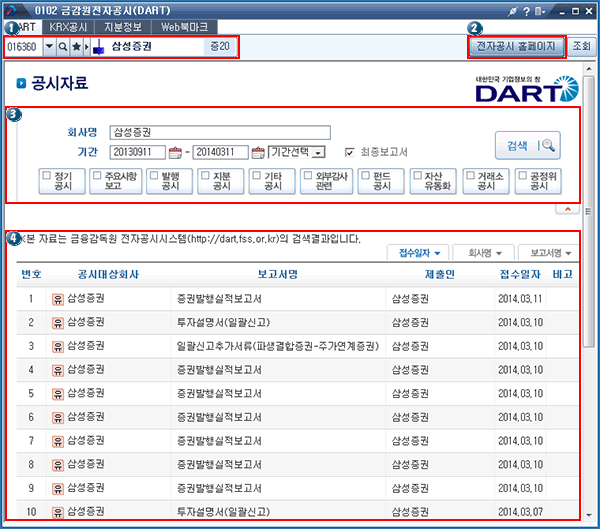Open favorites star icon in stock selector
600x529 pixels.
76,47
